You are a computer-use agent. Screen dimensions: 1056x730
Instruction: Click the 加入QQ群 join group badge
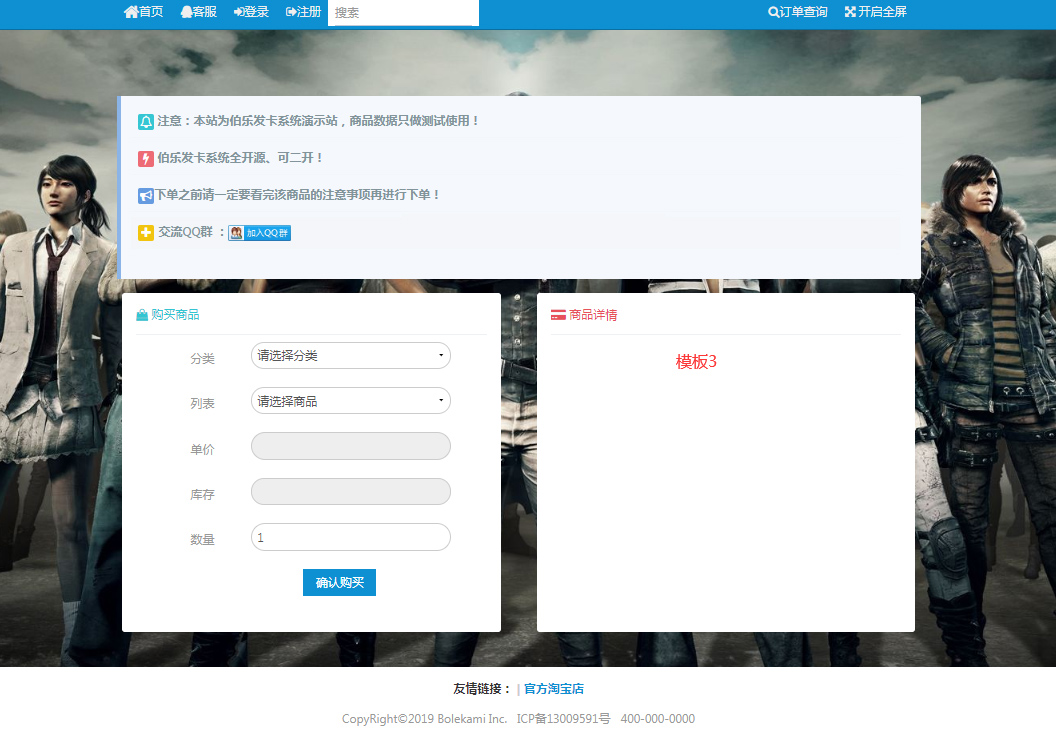258,232
